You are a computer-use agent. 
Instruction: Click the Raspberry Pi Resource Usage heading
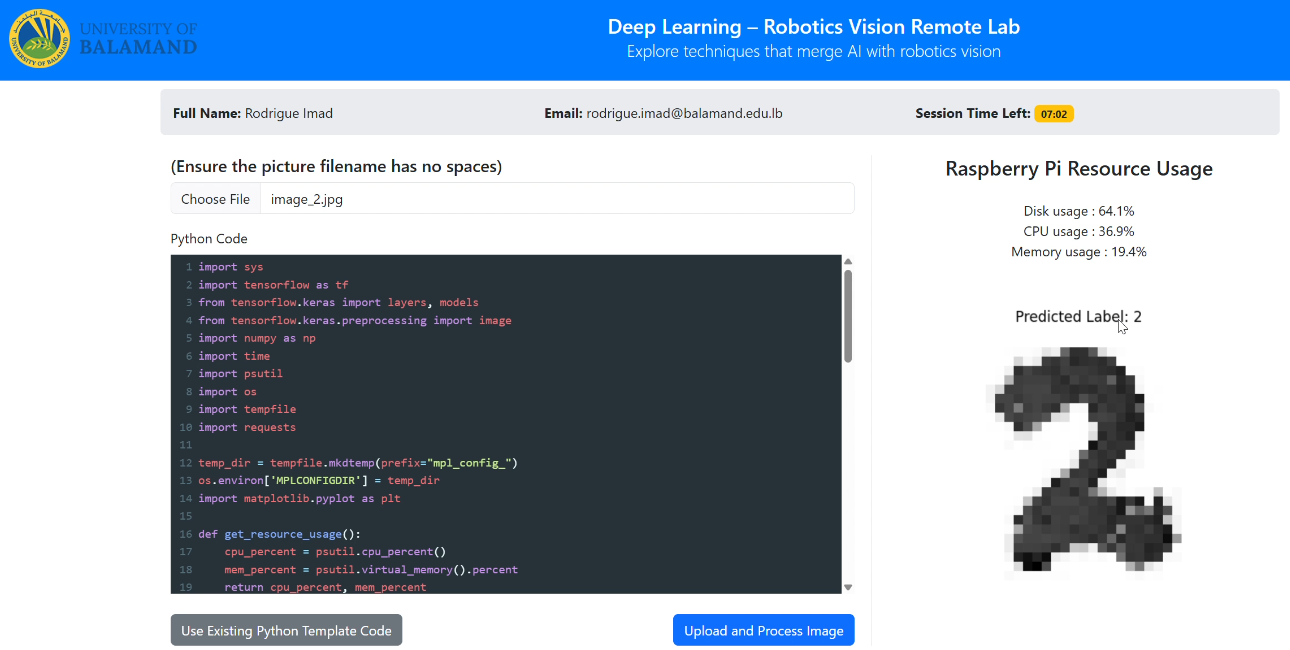[1078, 168]
